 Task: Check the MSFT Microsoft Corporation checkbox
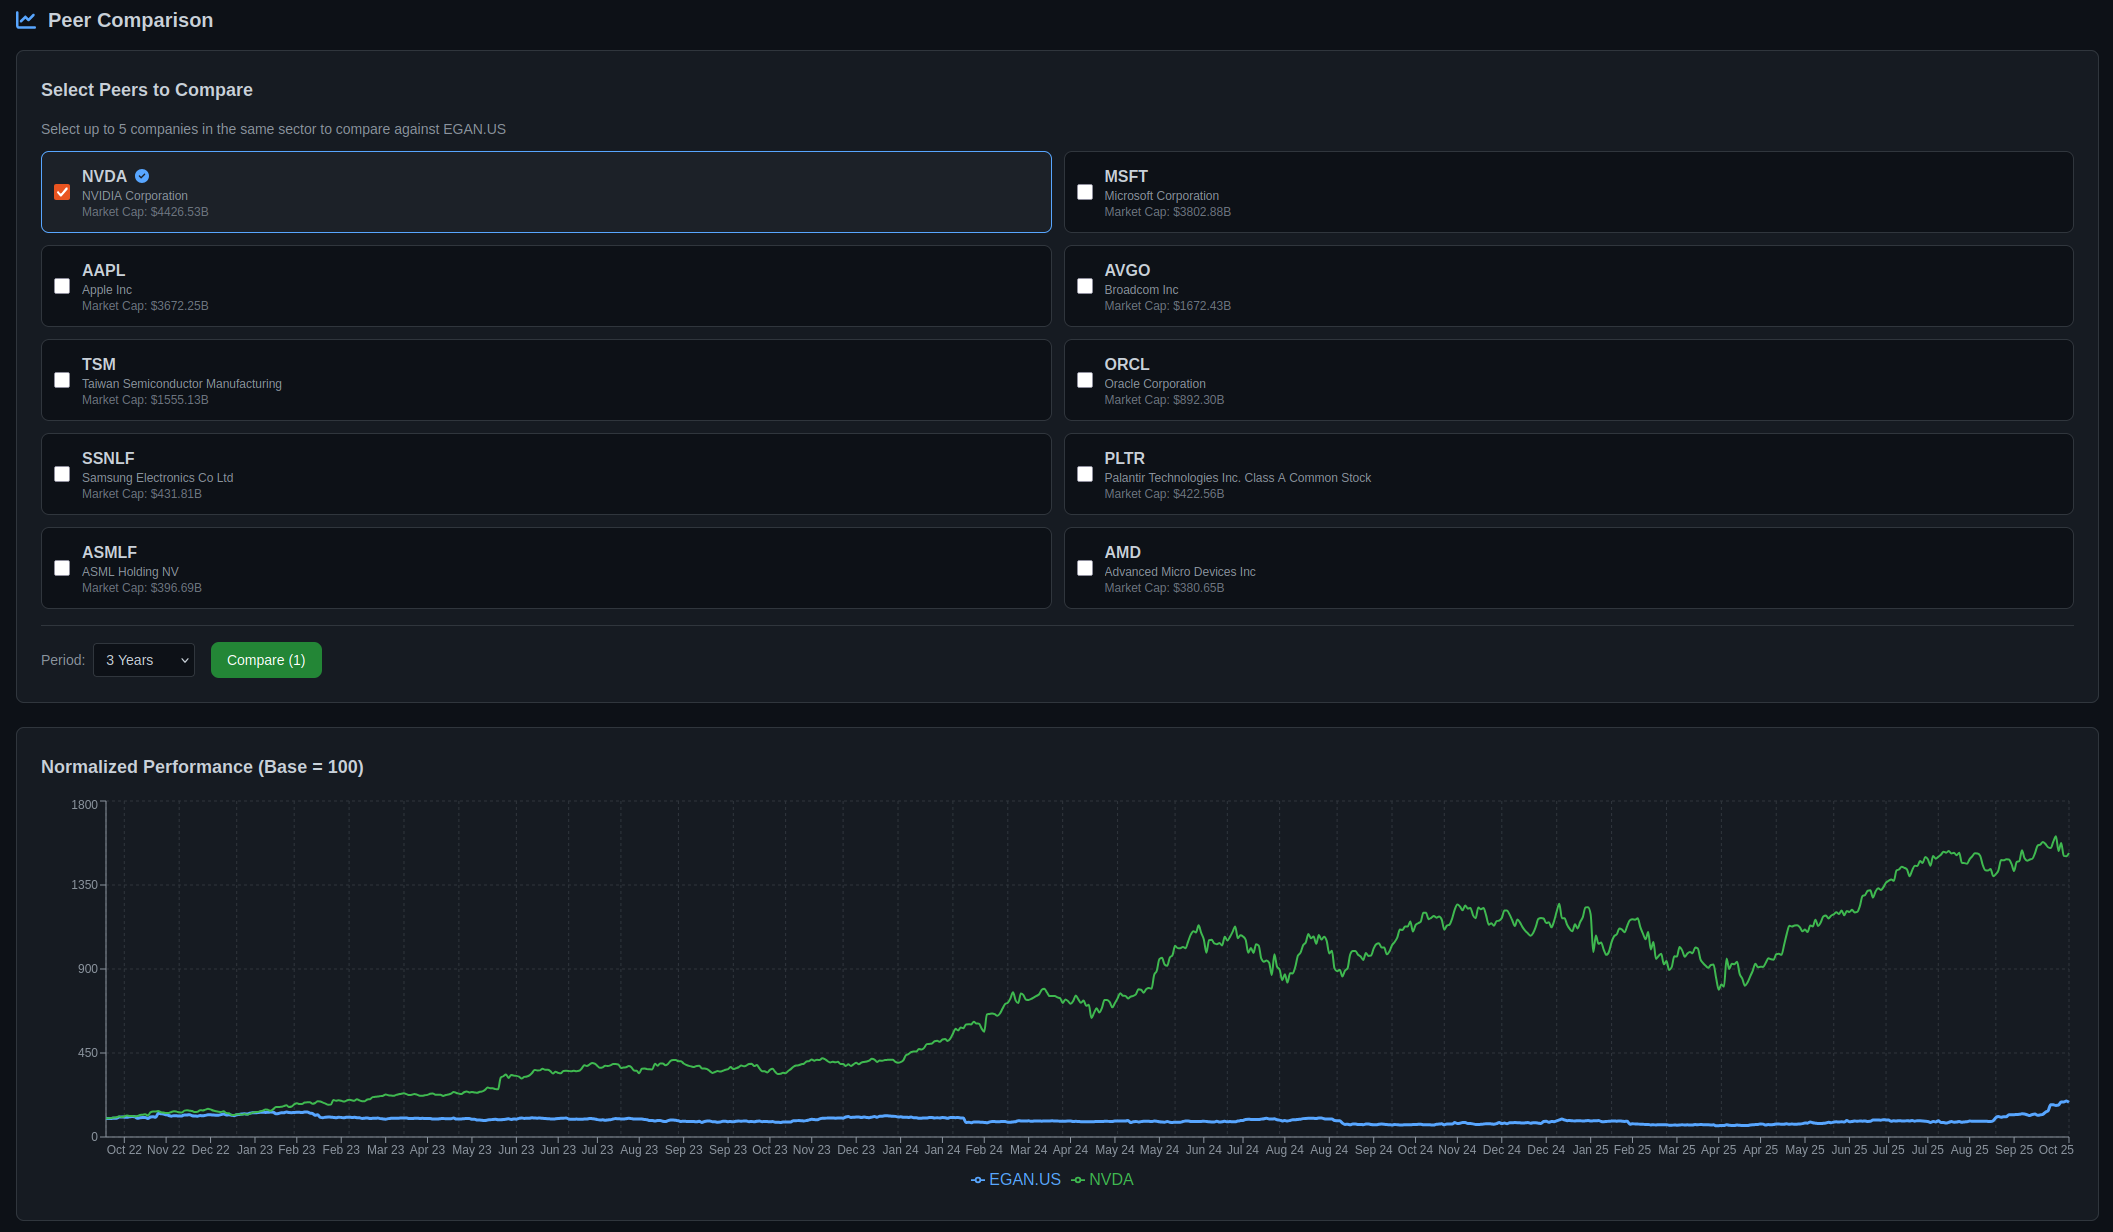pos(1085,192)
